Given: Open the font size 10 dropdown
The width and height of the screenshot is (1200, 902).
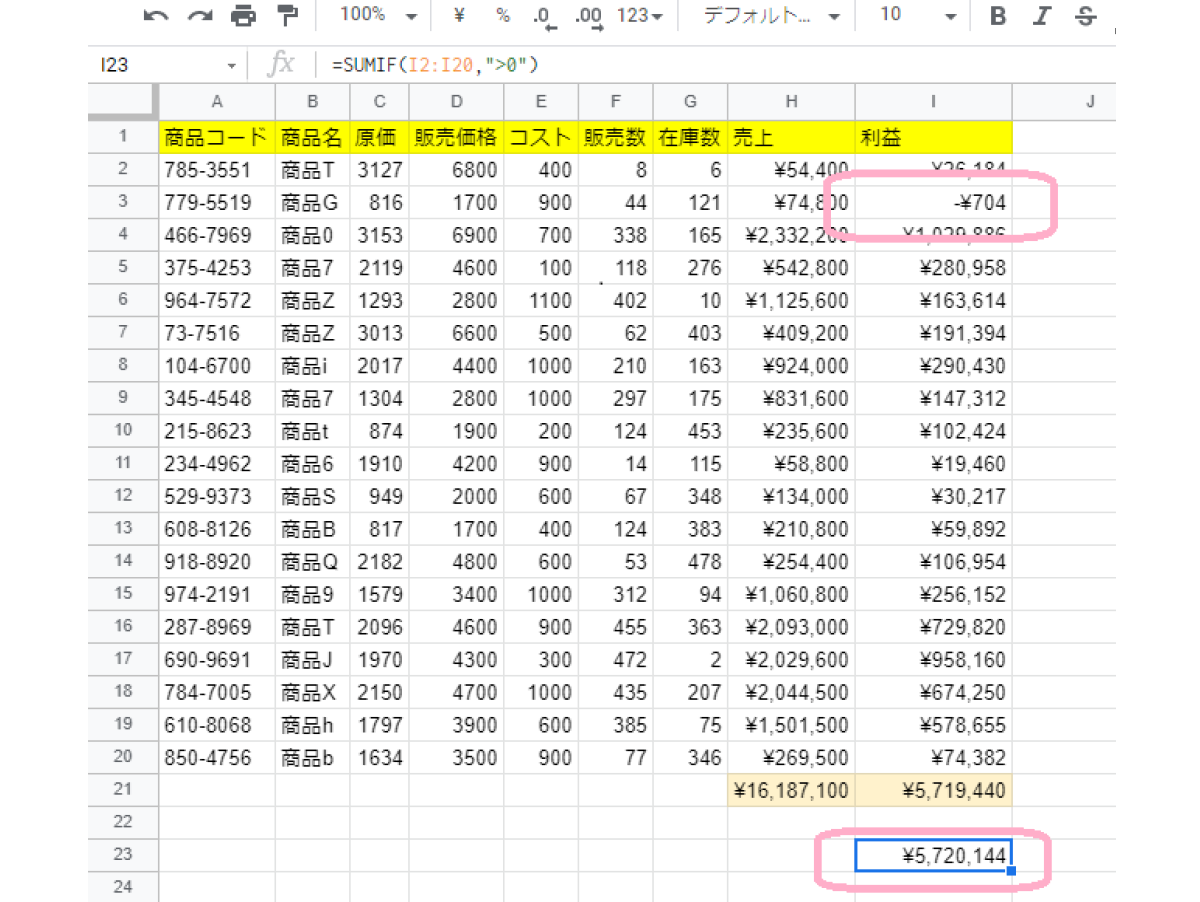Looking at the screenshot, I should (919, 15).
